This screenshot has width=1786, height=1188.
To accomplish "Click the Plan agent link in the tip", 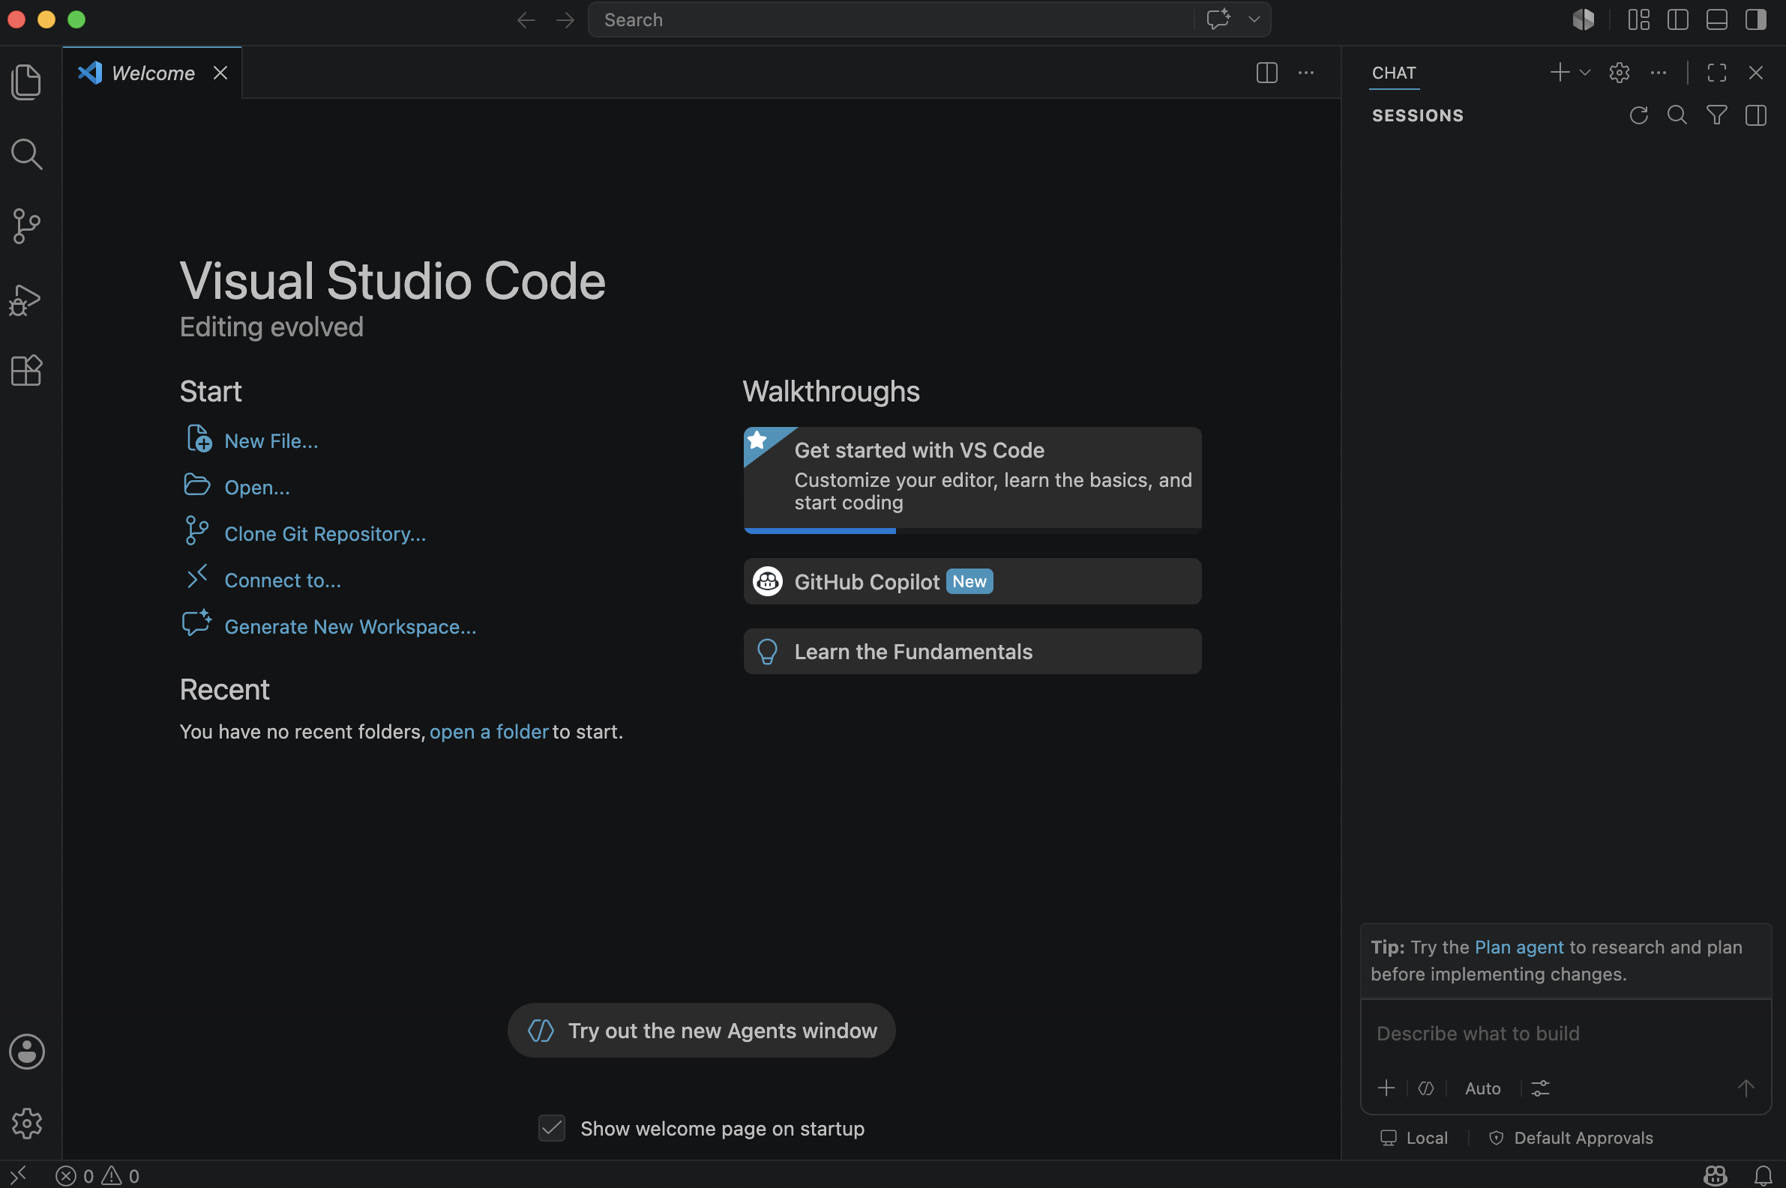I will (x=1518, y=947).
